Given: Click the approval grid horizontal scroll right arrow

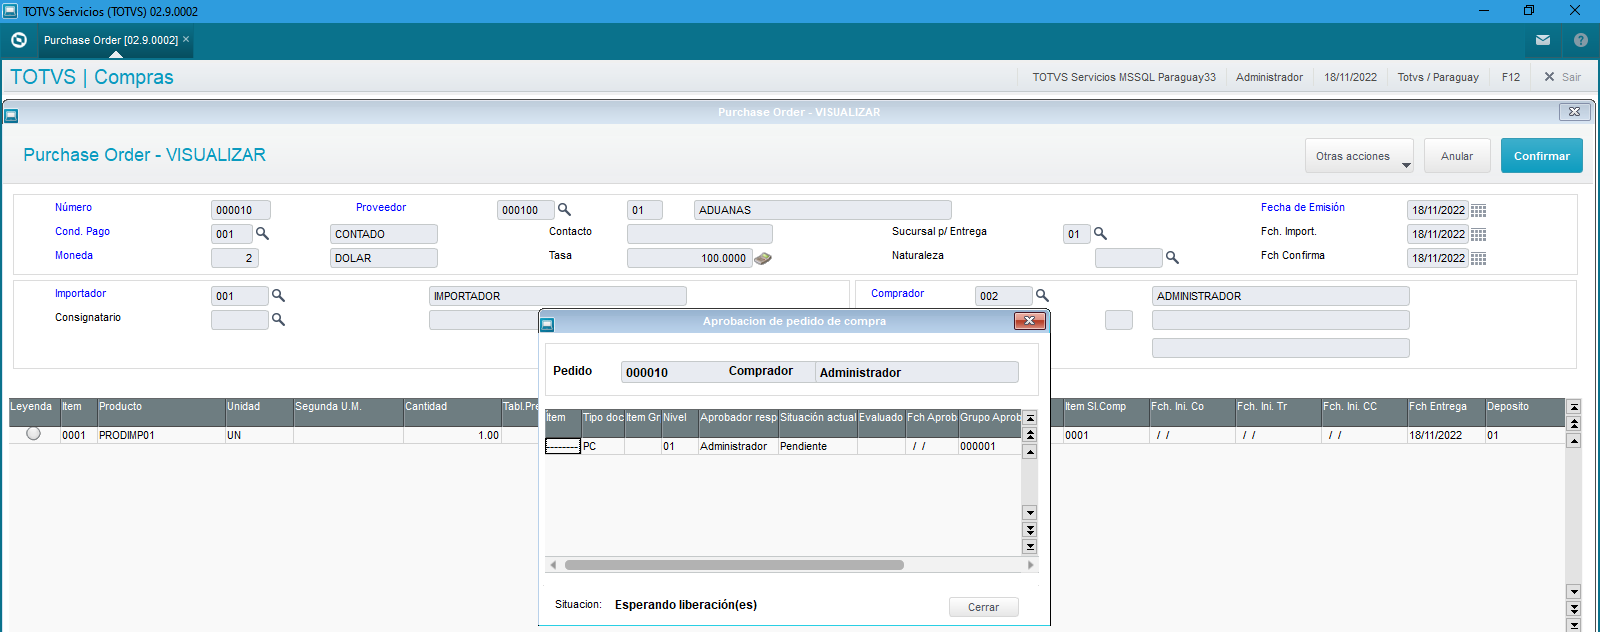Looking at the screenshot, I should (x=1031, y=565).
